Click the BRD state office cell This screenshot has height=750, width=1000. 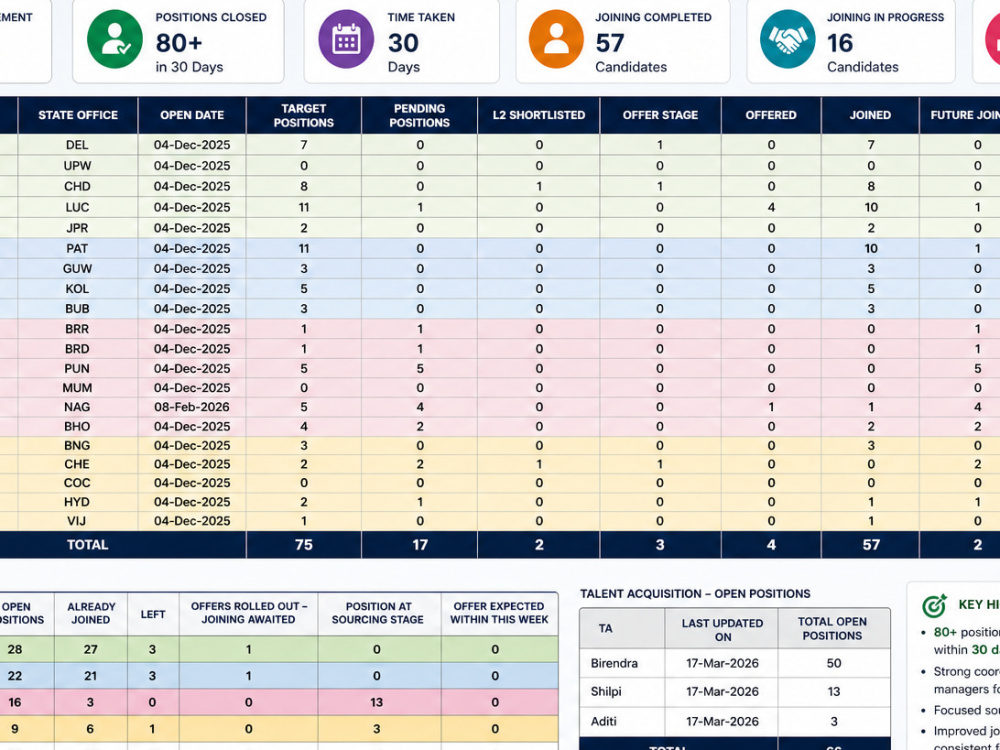click(77, 349)
